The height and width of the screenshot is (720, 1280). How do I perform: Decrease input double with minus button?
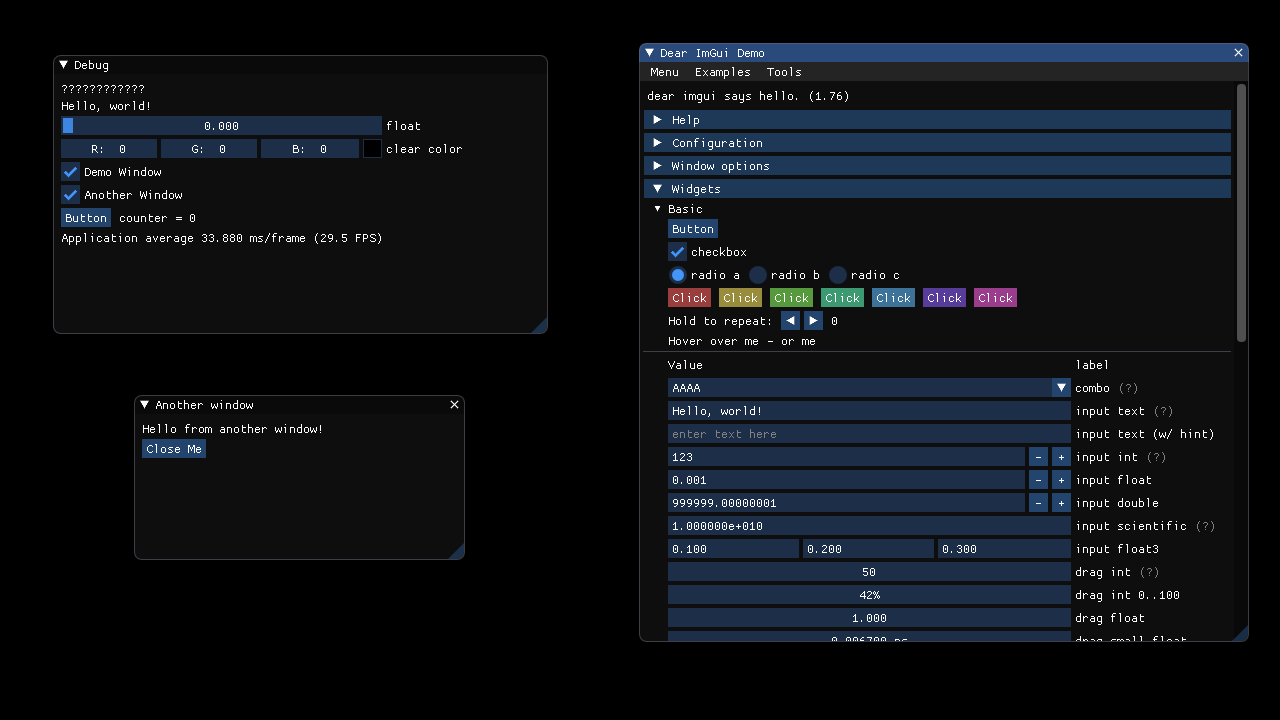coord(1038,503)
